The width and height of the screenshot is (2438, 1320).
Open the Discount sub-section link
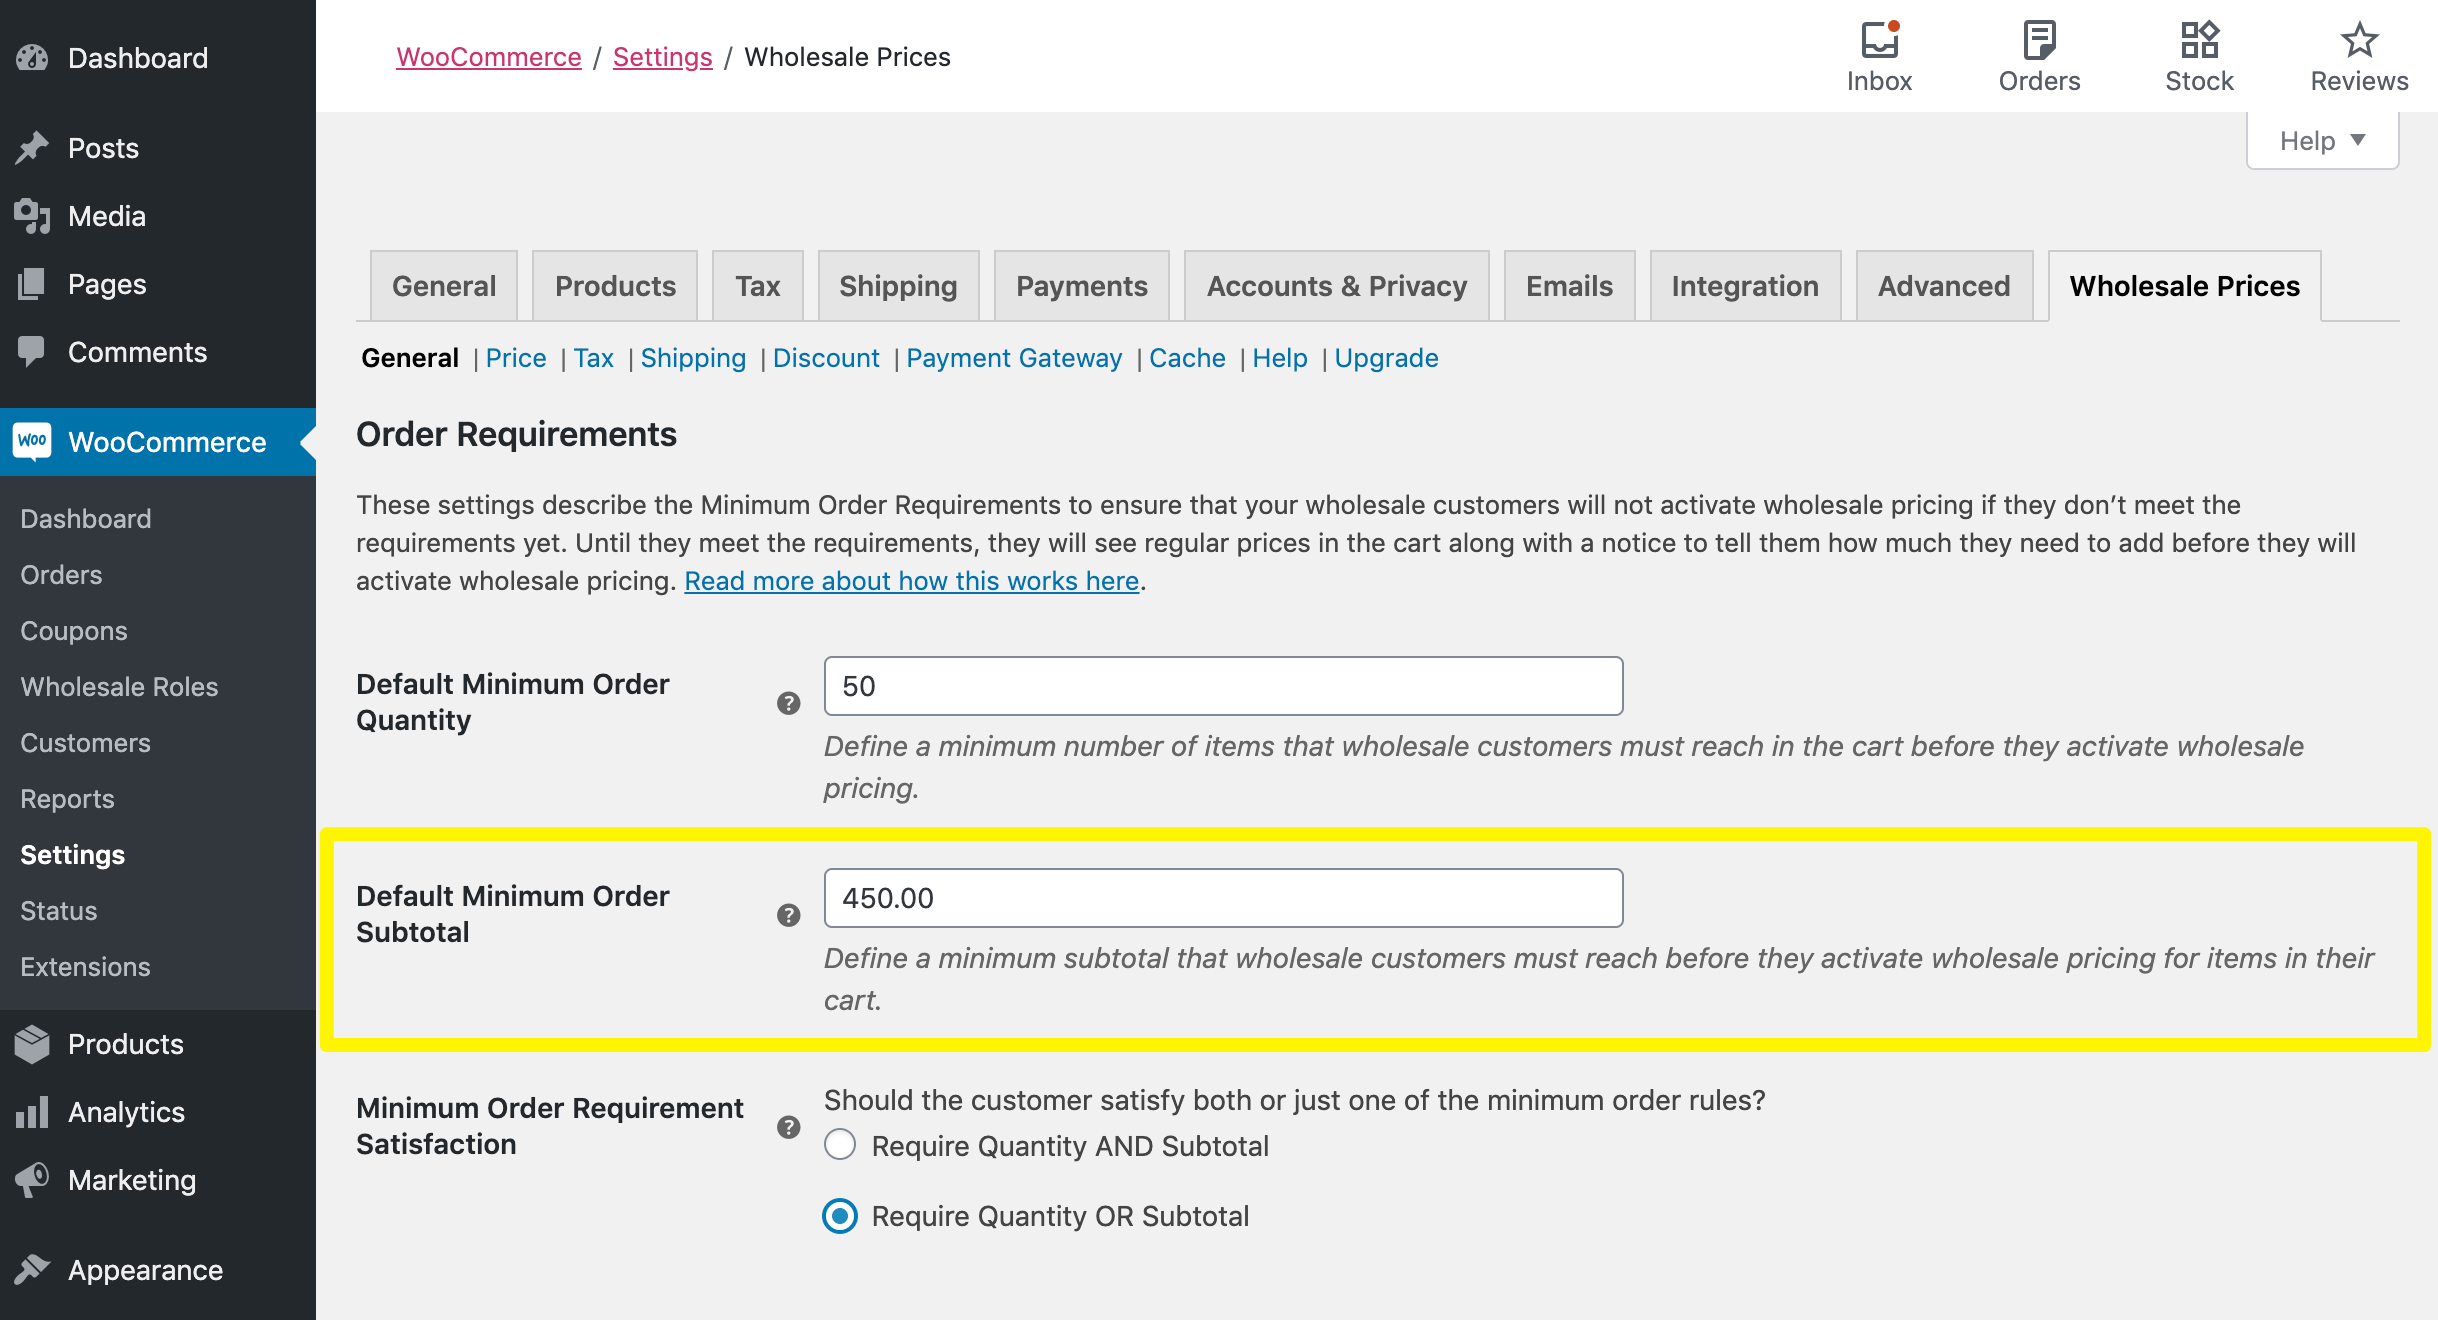point(826,358)
